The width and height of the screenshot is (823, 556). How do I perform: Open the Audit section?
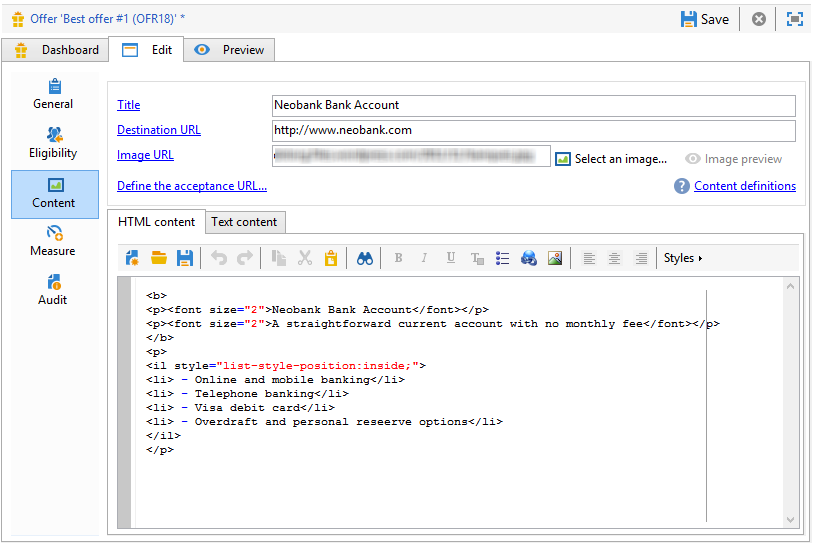[x=53, y=290]
